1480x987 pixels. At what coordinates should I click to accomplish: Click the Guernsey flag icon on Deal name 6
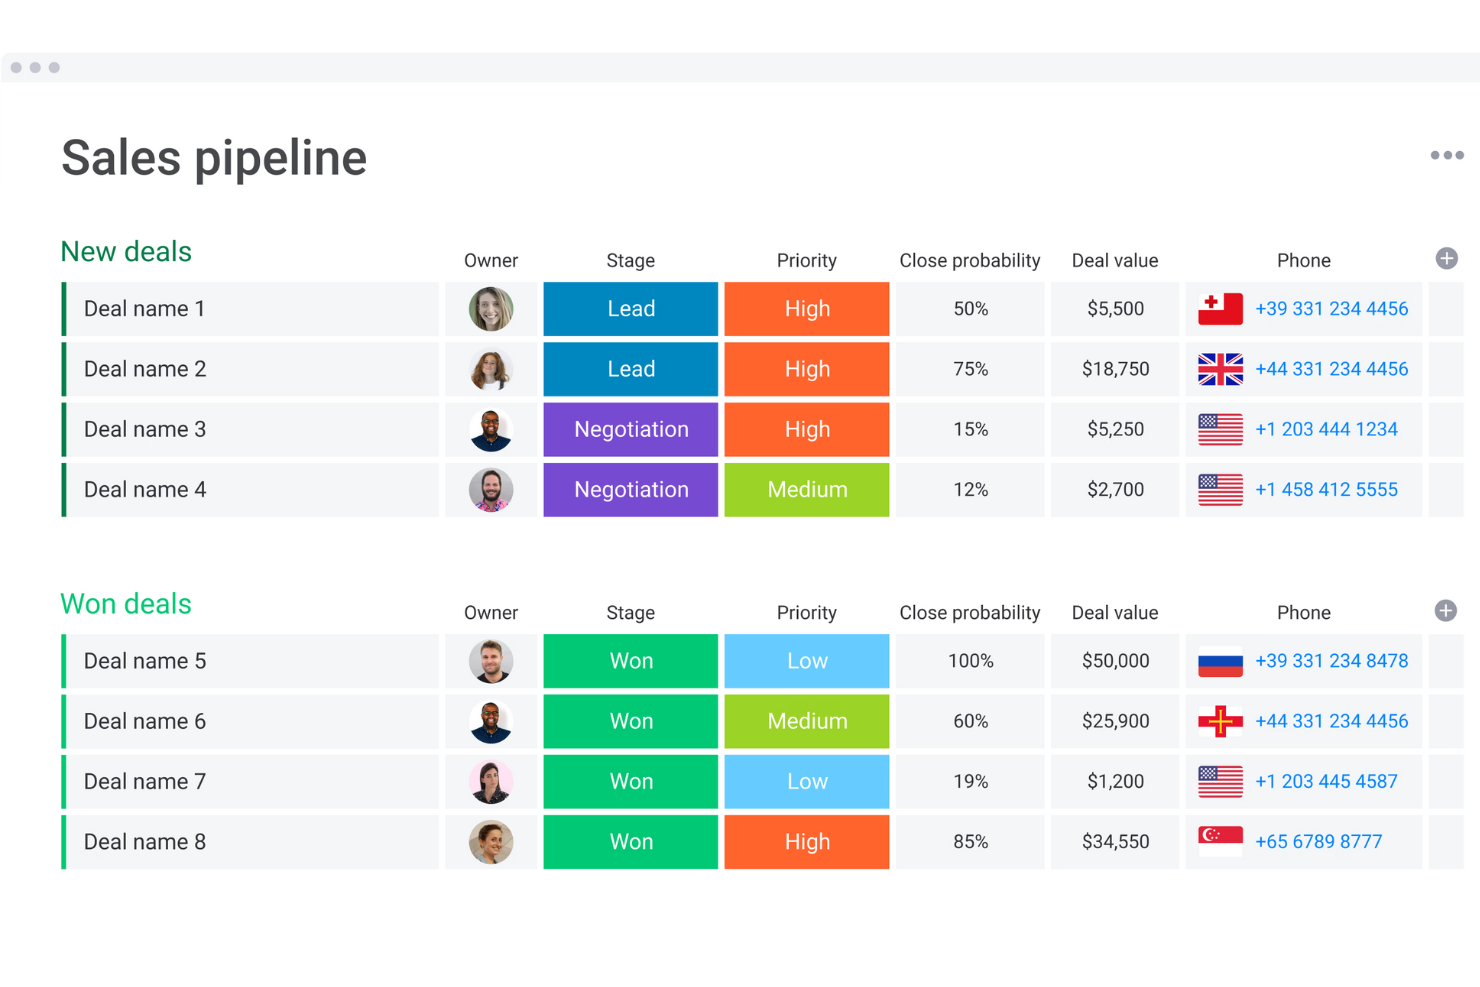pyautogui.click(x=1219, y=721)
